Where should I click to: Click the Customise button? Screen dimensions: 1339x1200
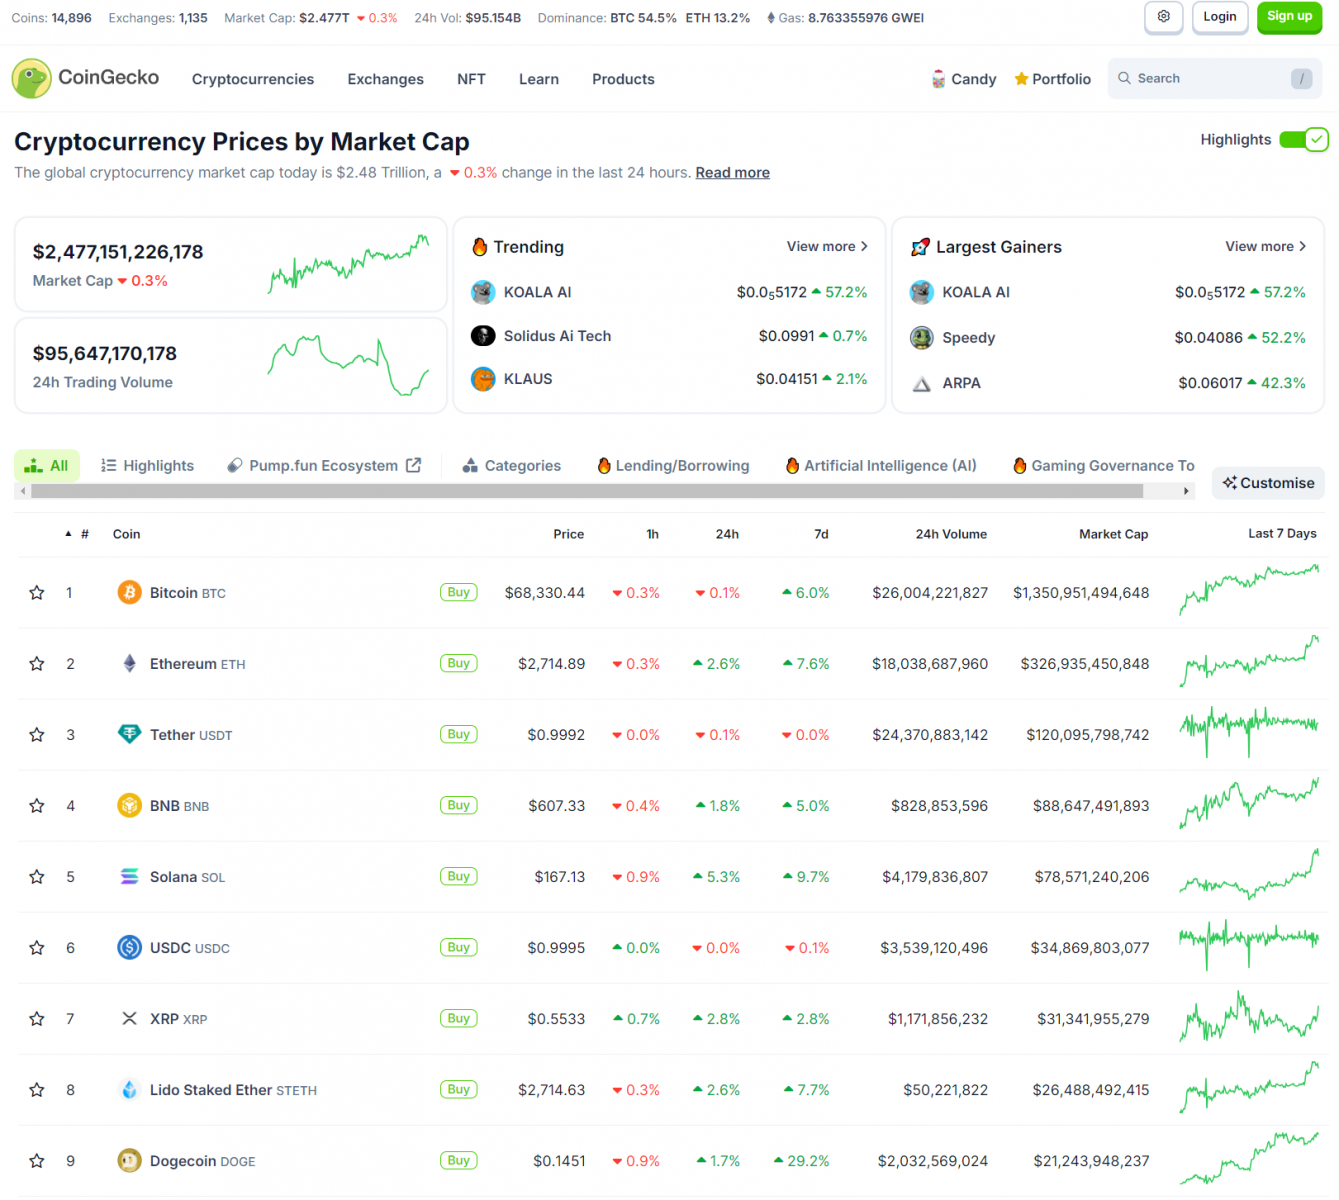[1269, 483]
